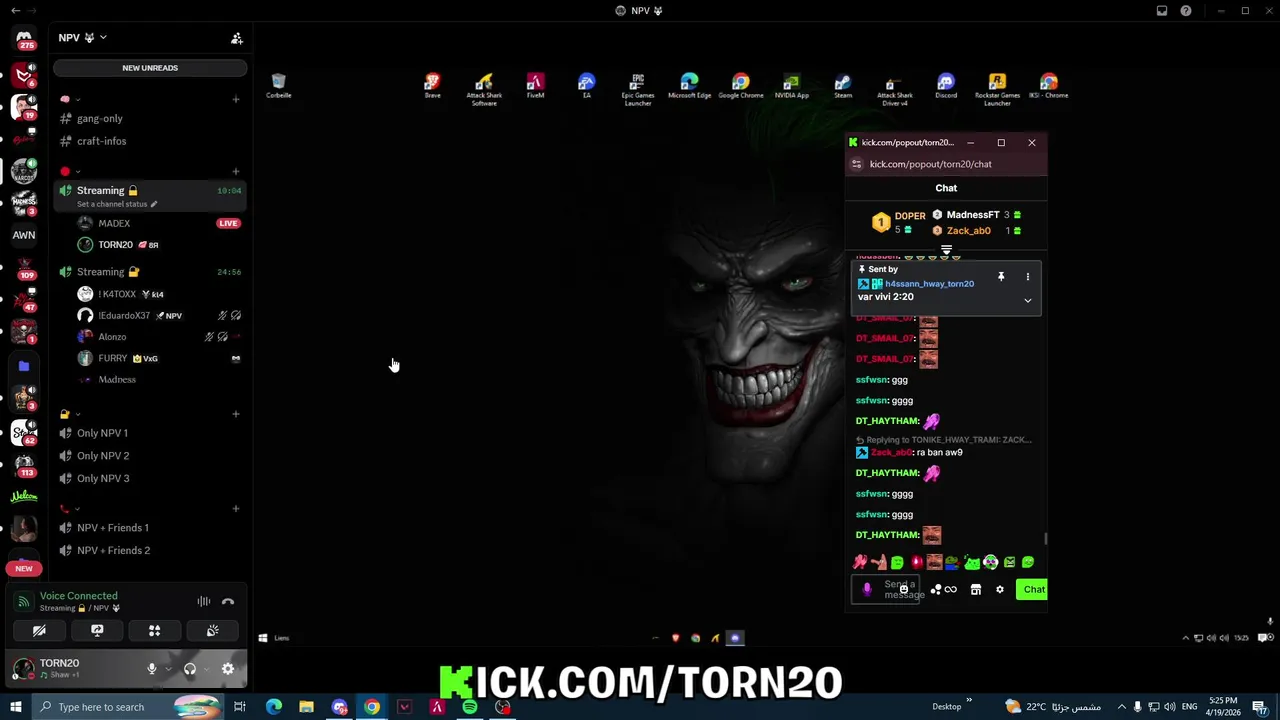The width and height of the screenshot is (1280, 720).
Task: Click the Kick popout address bar URL
Action: (x=931, y=164)
